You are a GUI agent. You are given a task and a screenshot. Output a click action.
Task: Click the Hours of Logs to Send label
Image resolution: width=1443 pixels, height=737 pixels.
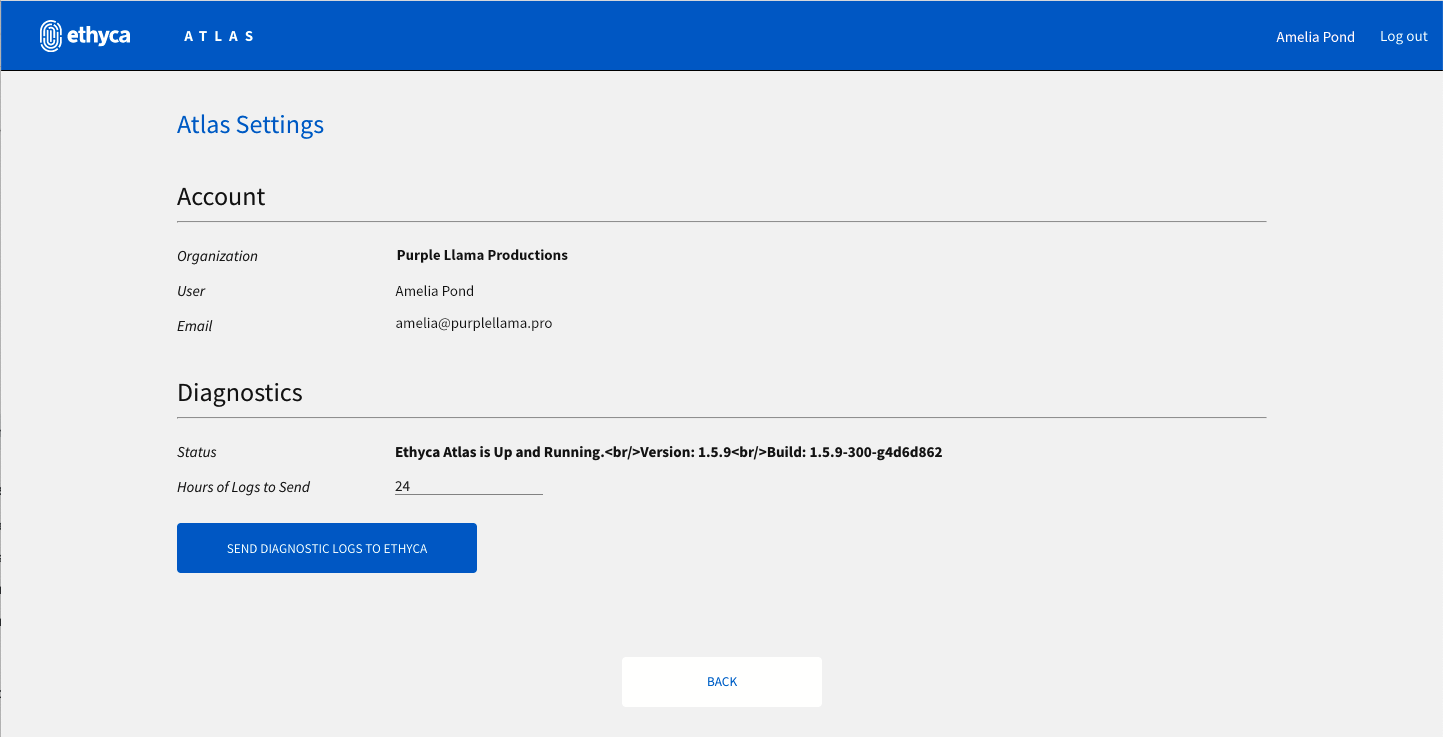[244, 487]
